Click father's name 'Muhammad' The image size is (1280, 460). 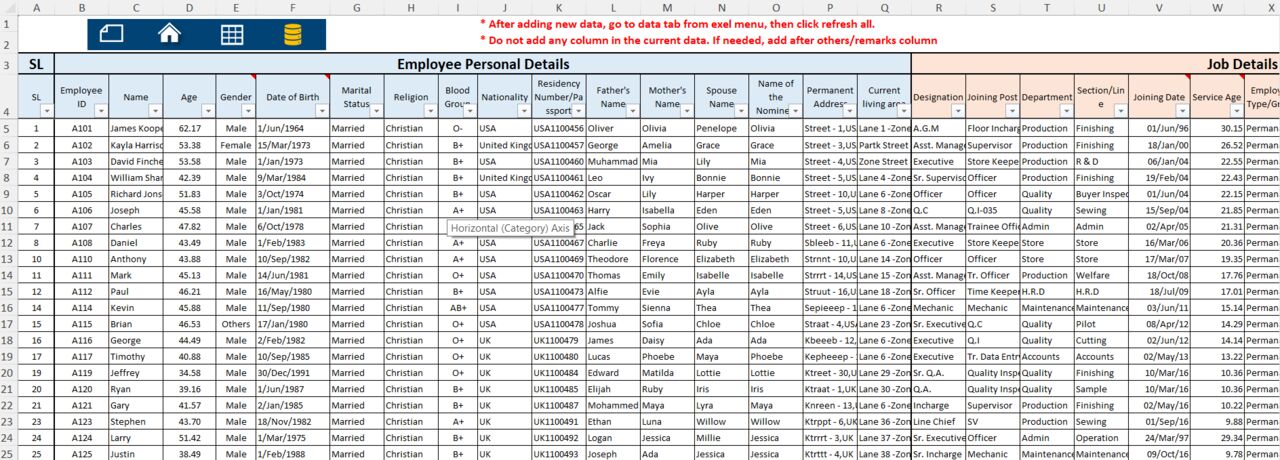pos(613,161)
